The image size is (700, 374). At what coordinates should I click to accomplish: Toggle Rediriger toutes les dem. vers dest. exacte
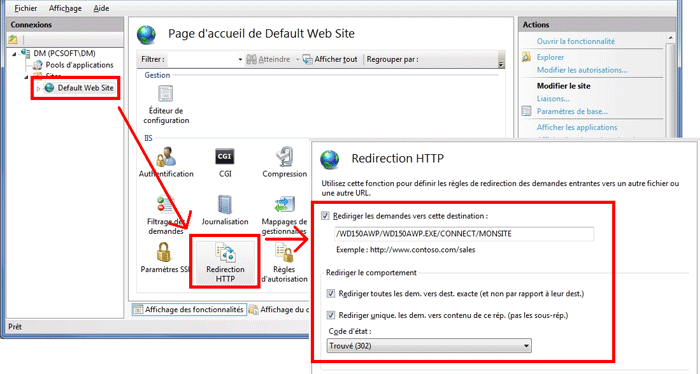(x=330, y=294)
